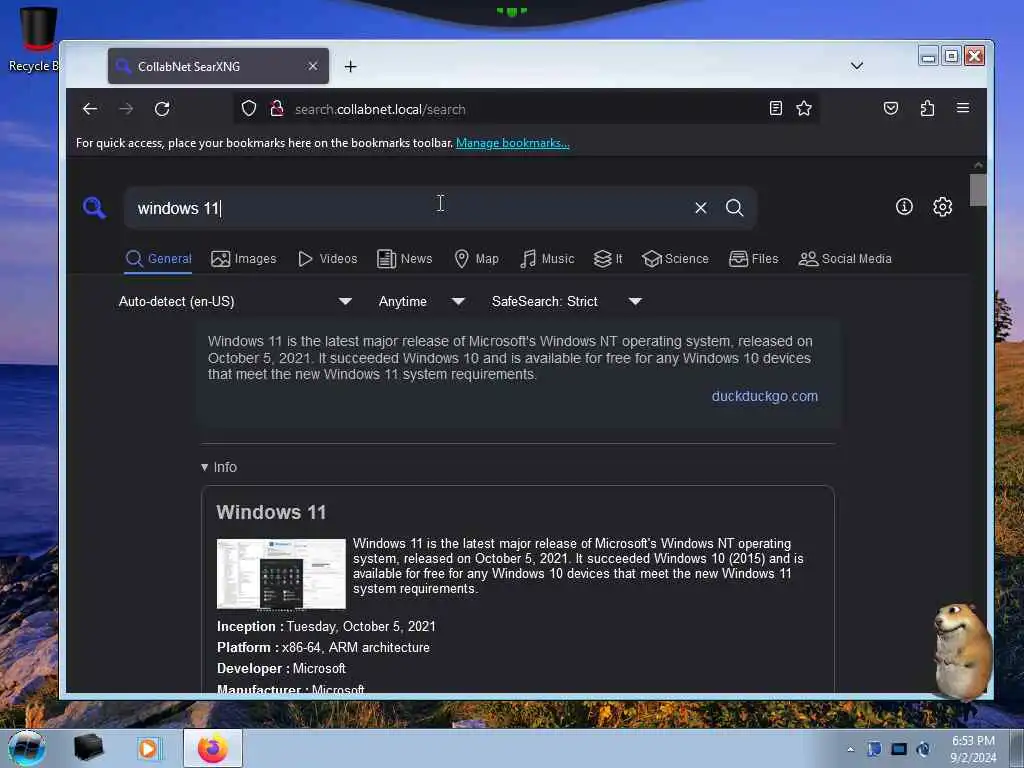The width and height of the screenshot is (1024, 768).
Task: Switch to the Files category
Action: click(x=754, y=259)
